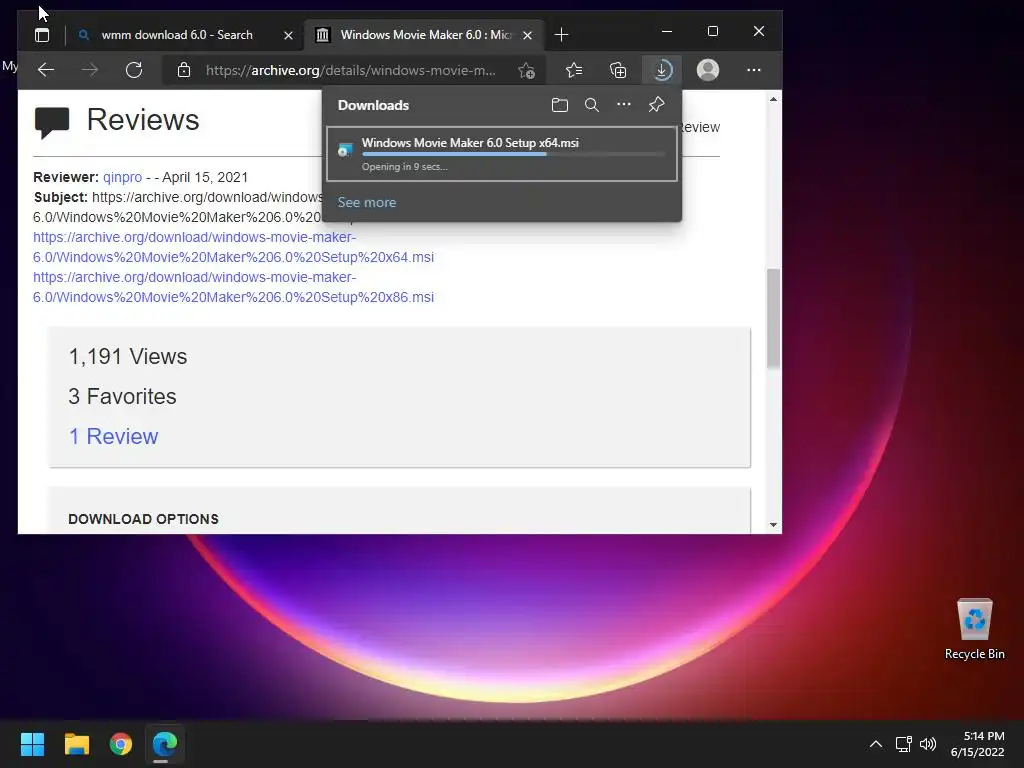Image resolution: width=1024 pixels, height=768 pixels.
Task: Close the wmm download 6.0 Search tab
Action: (288, 35)
